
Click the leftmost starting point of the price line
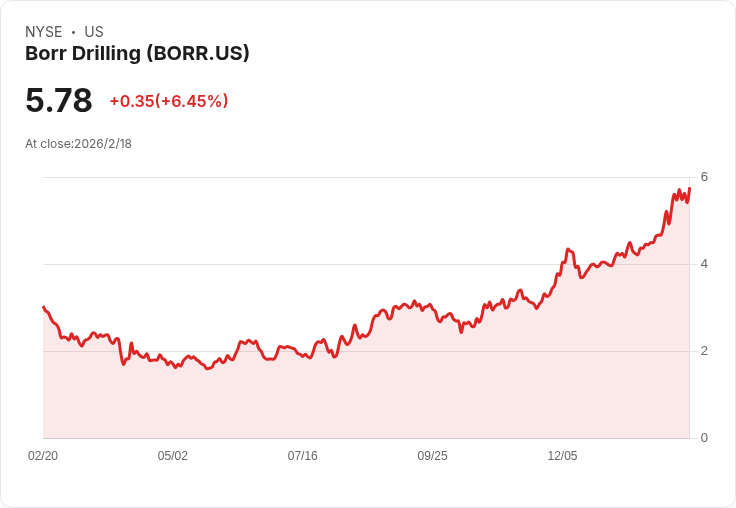tap(44, 307)
